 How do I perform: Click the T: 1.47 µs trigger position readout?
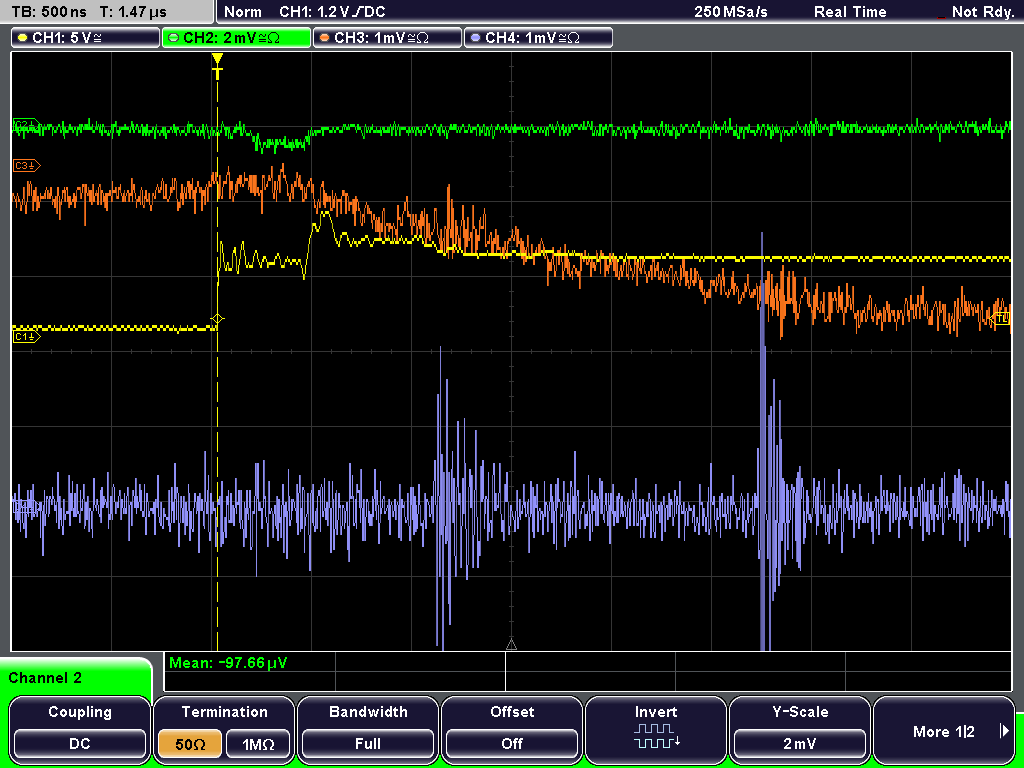(x=134, y=12)
